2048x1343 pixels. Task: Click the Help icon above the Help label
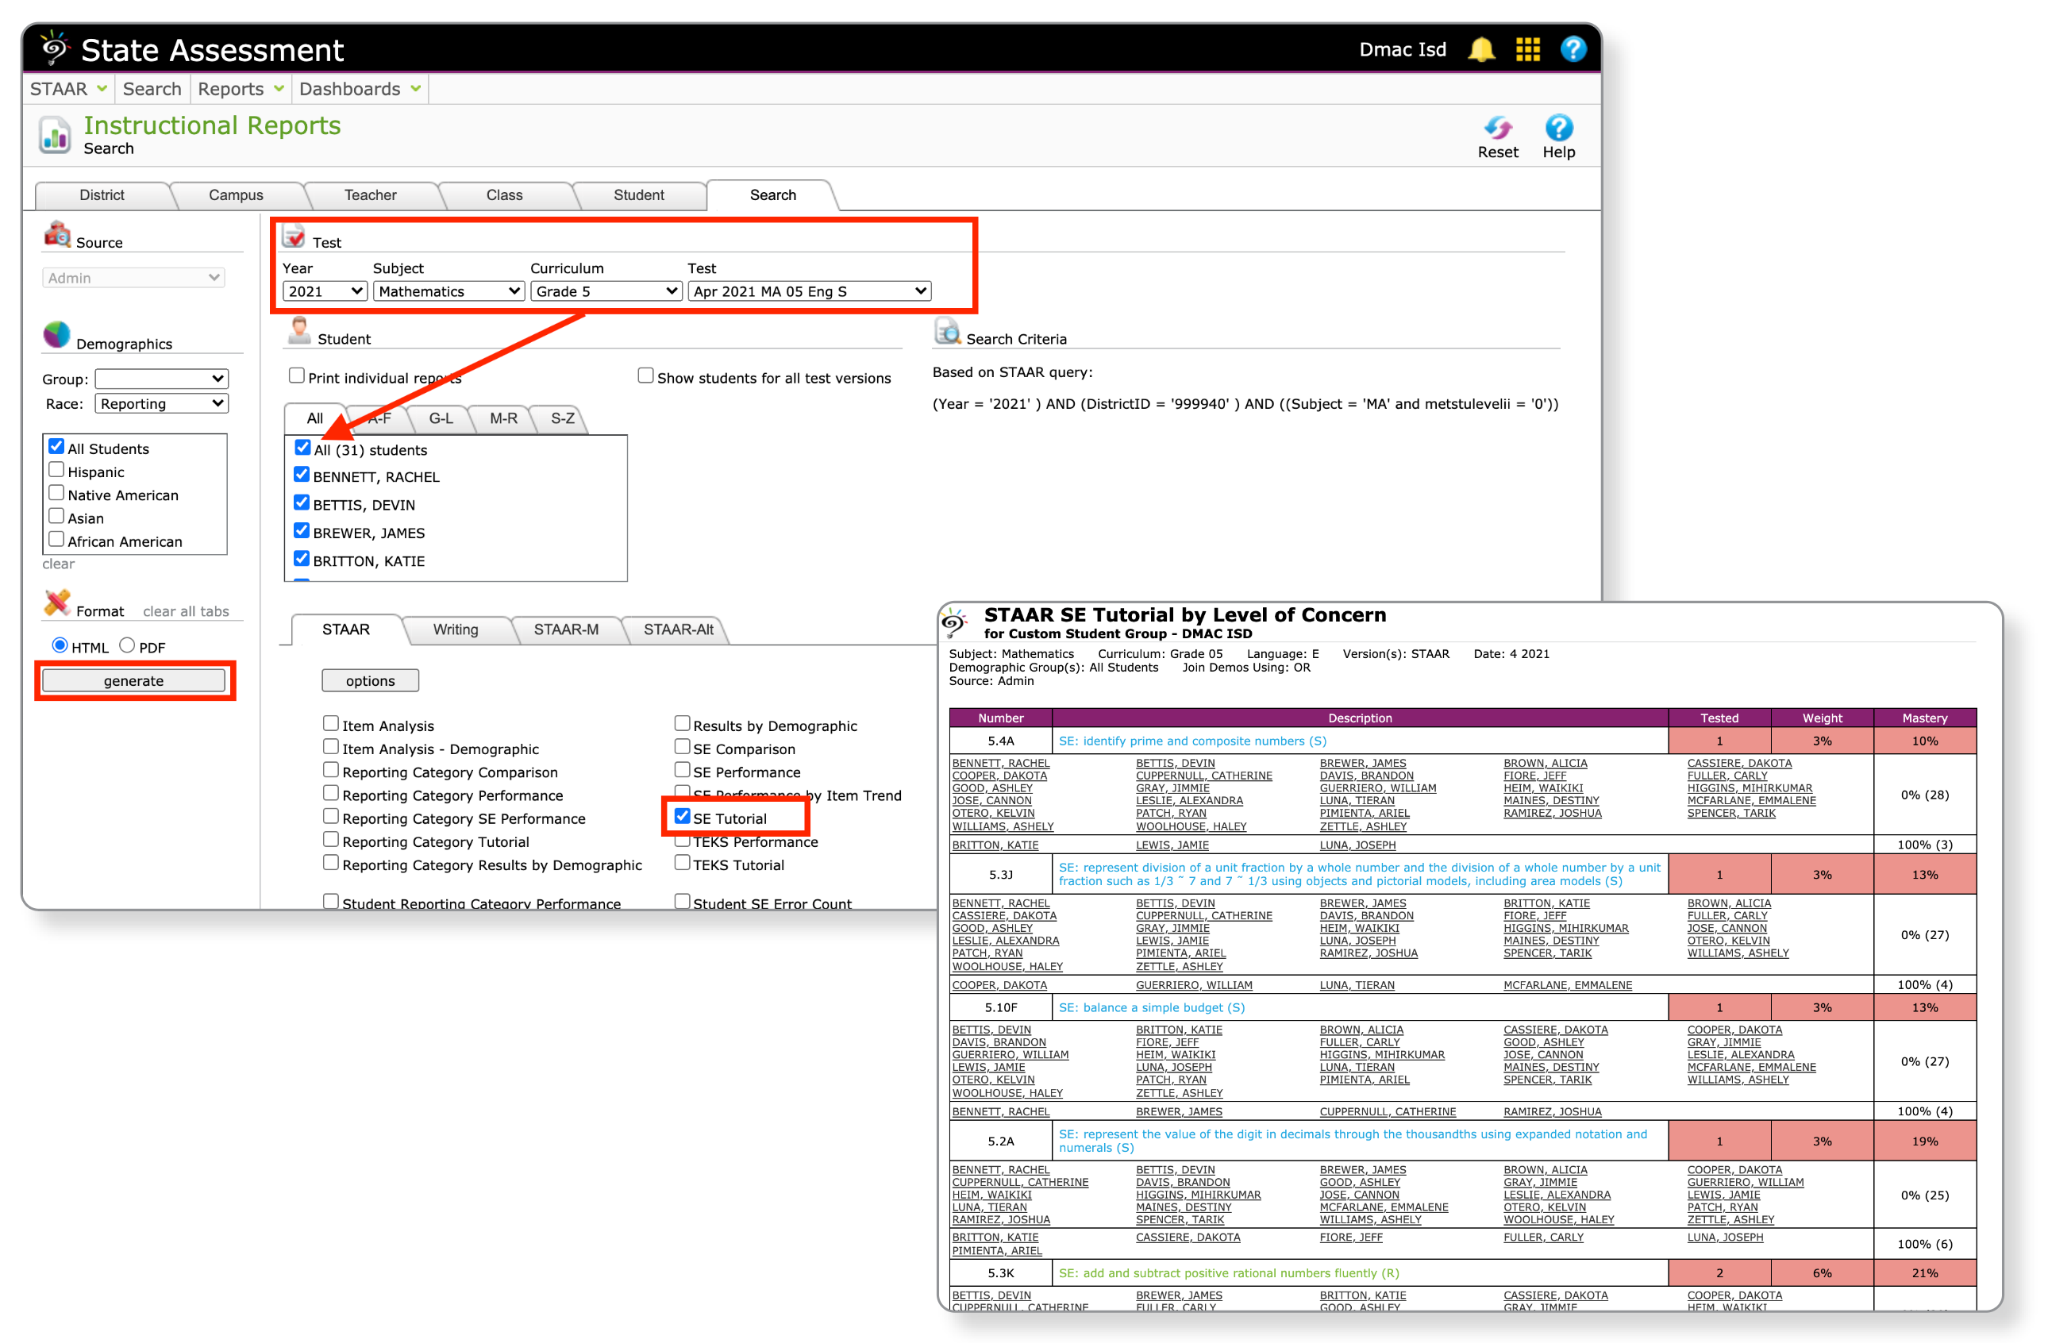(x=1558, y=128)
